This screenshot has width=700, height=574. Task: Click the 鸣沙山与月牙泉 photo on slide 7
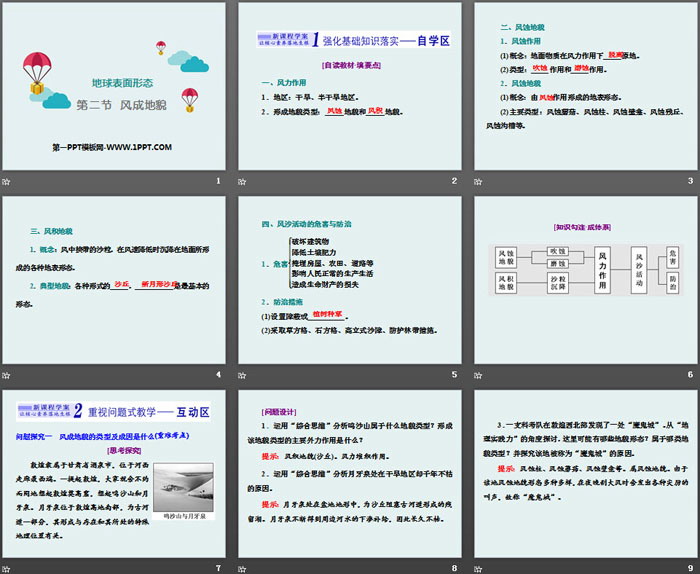(183, 487)
